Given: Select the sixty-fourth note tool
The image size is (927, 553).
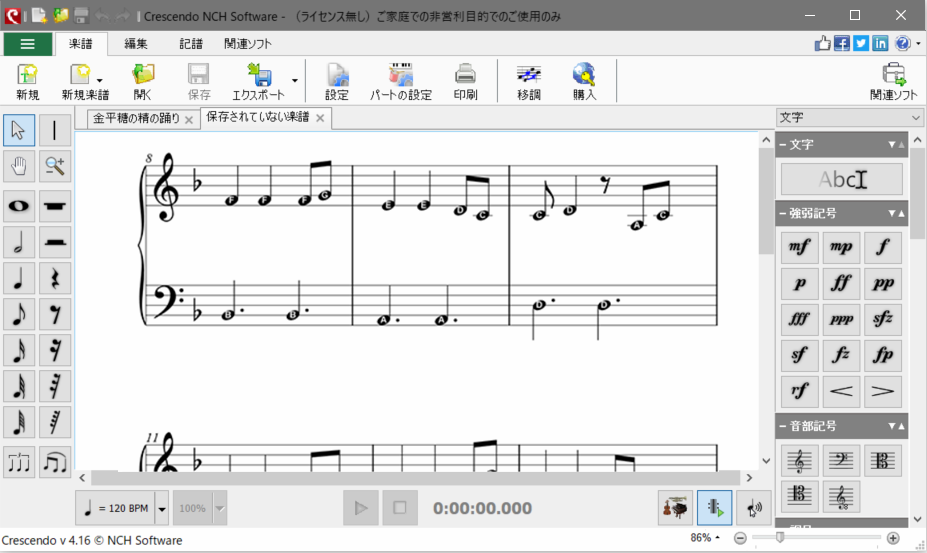Looking at the screenshot, I should 19,422.
